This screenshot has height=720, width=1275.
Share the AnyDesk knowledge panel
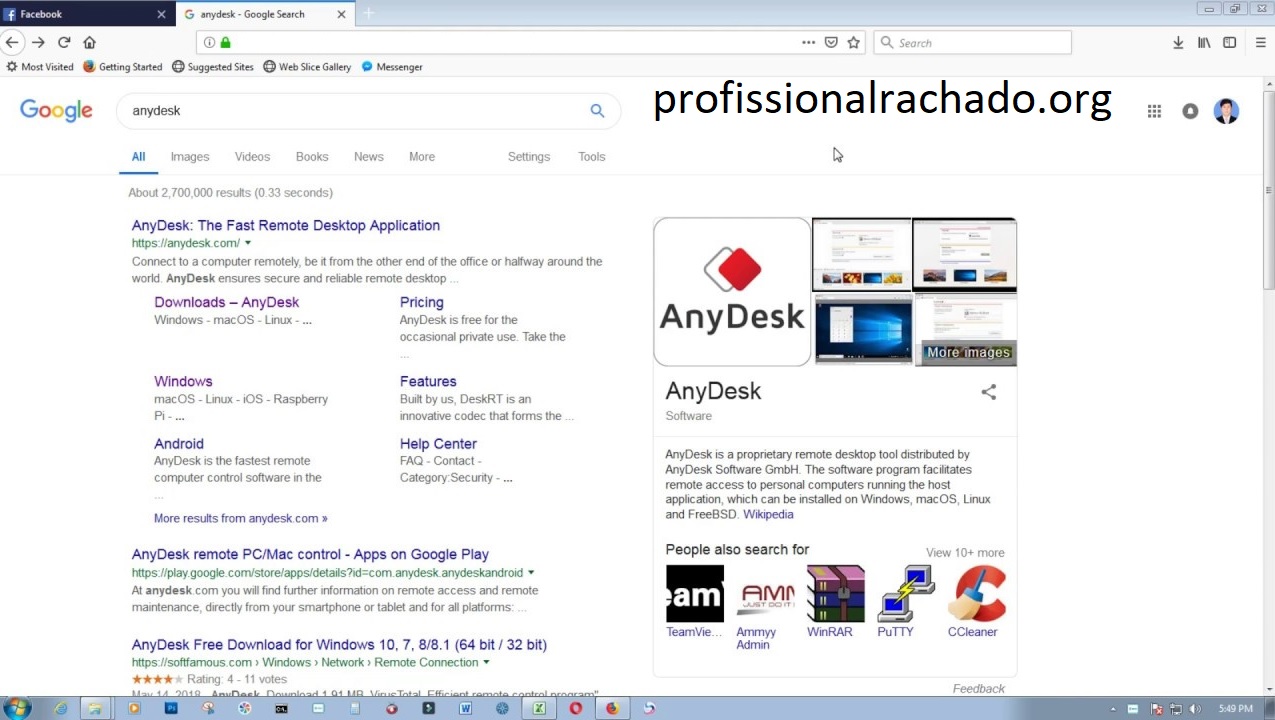(x=989, y=392)
